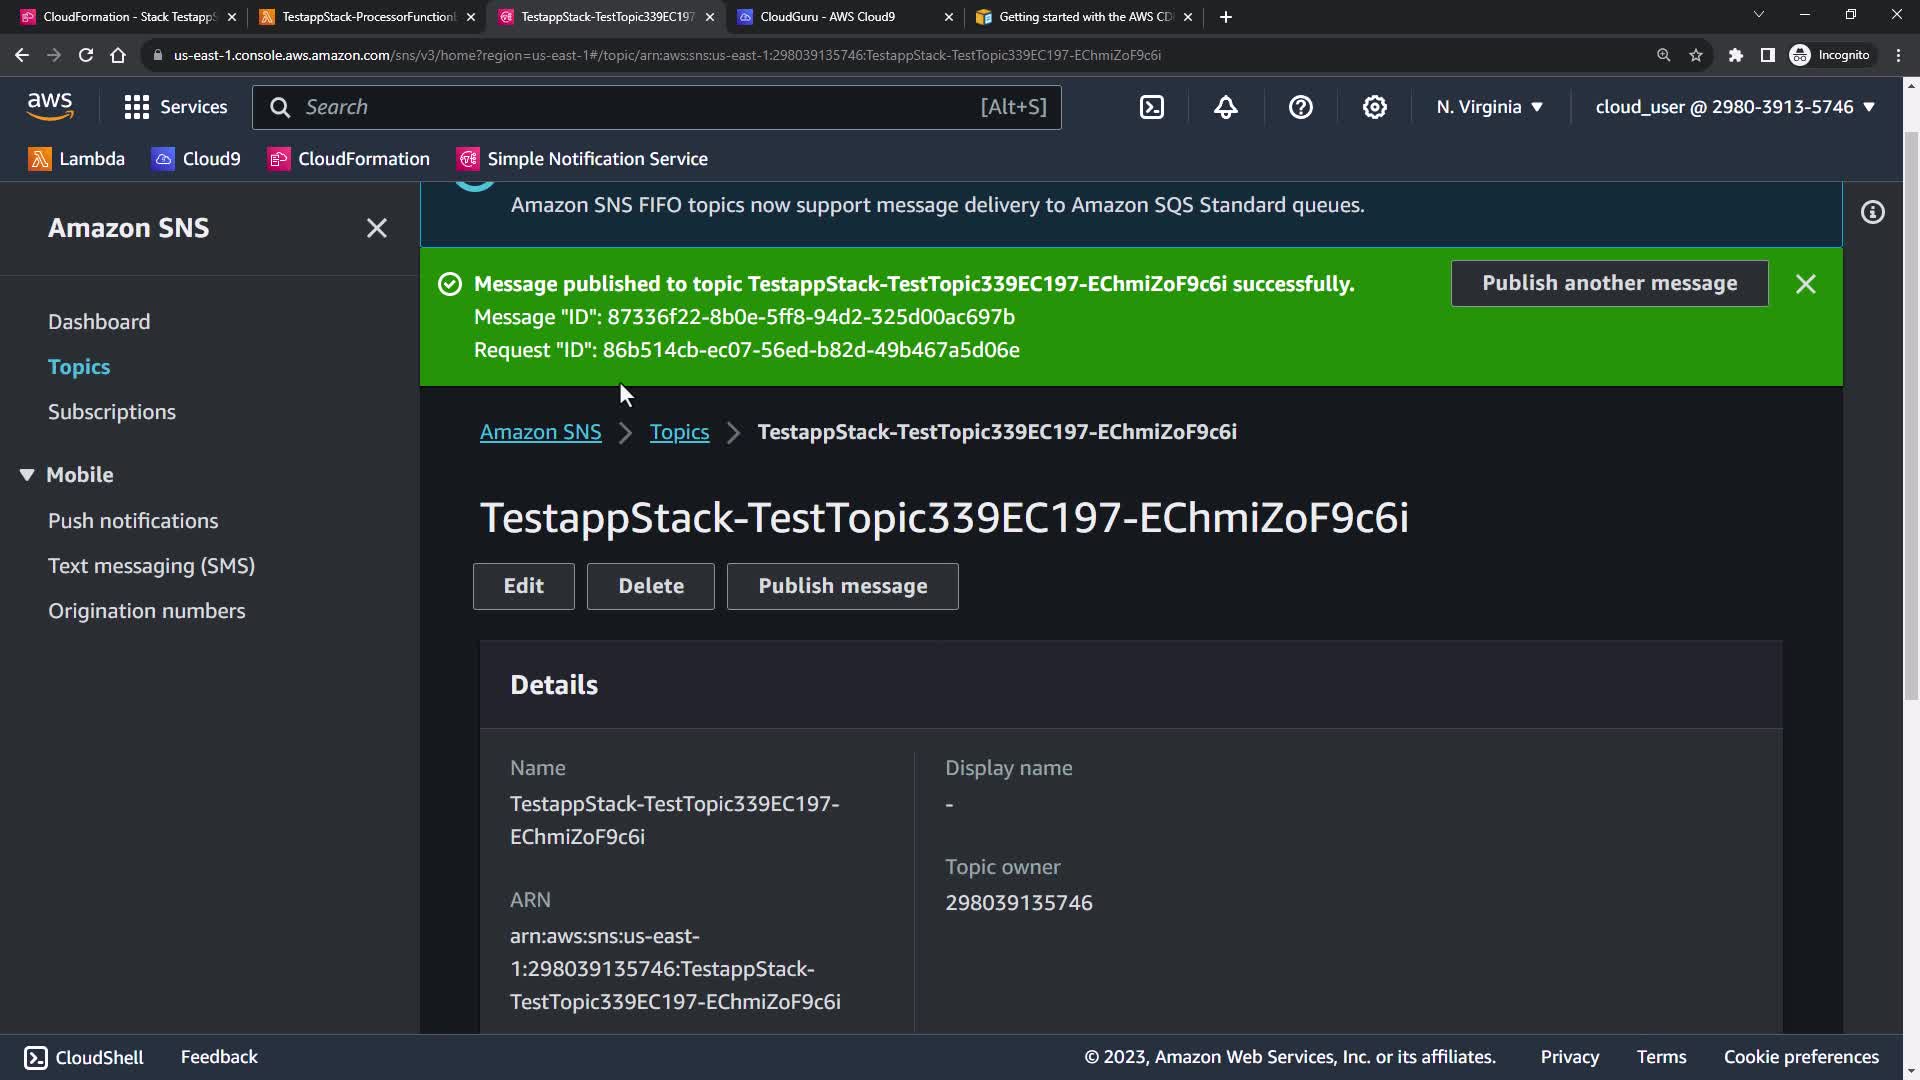
Task: Click the Delete topic button
Action: click(650, 586)
